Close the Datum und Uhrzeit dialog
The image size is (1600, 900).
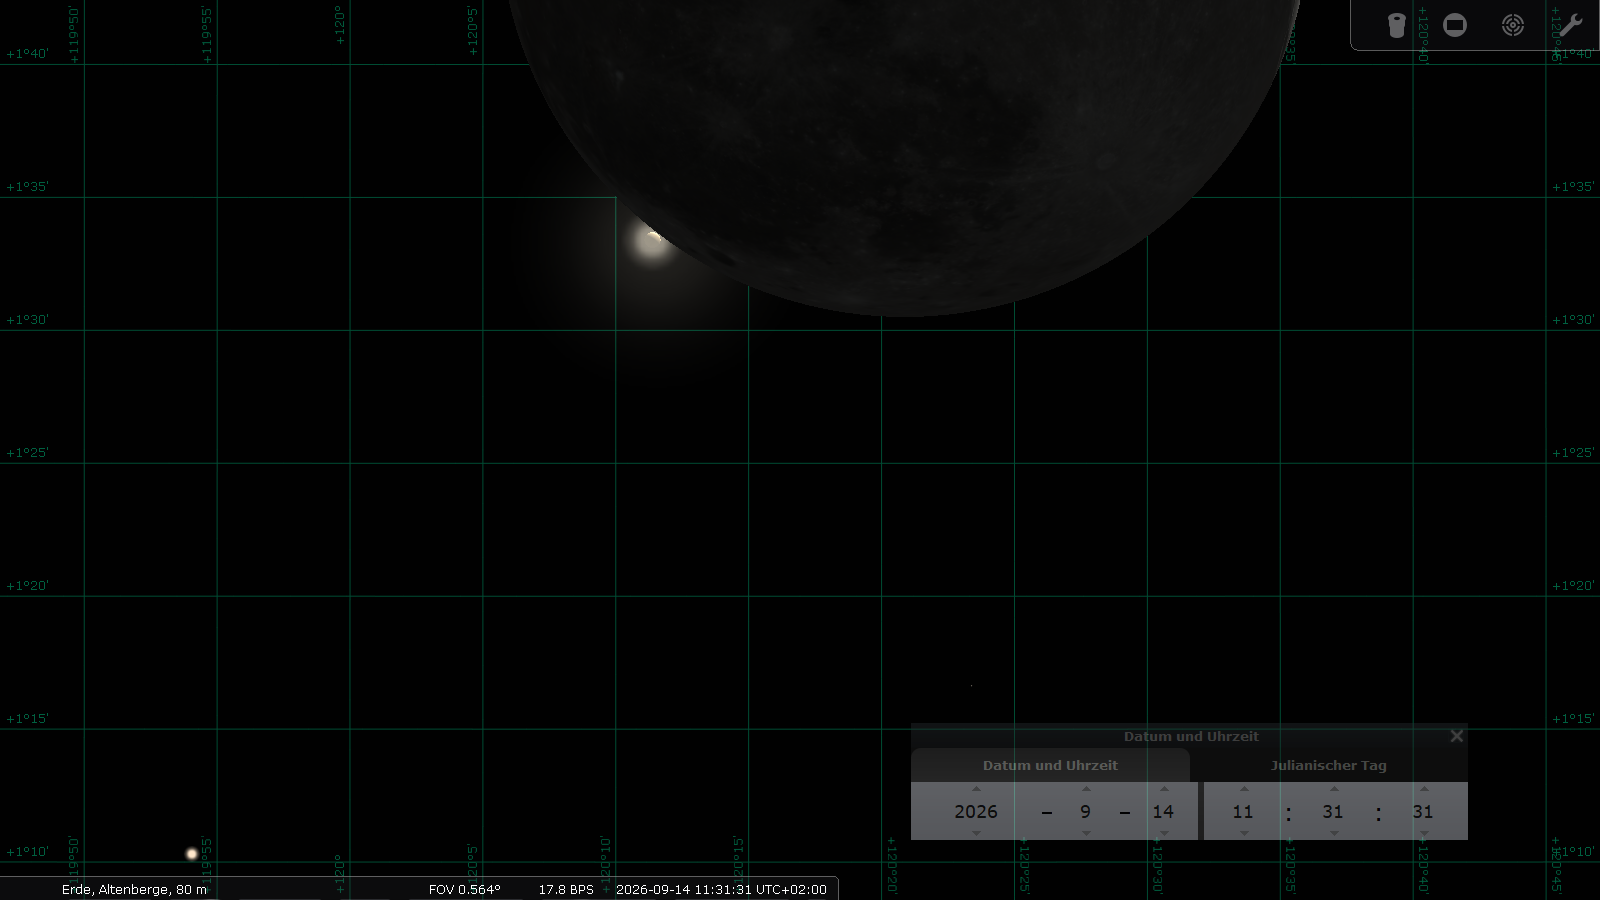point(1457,736)
